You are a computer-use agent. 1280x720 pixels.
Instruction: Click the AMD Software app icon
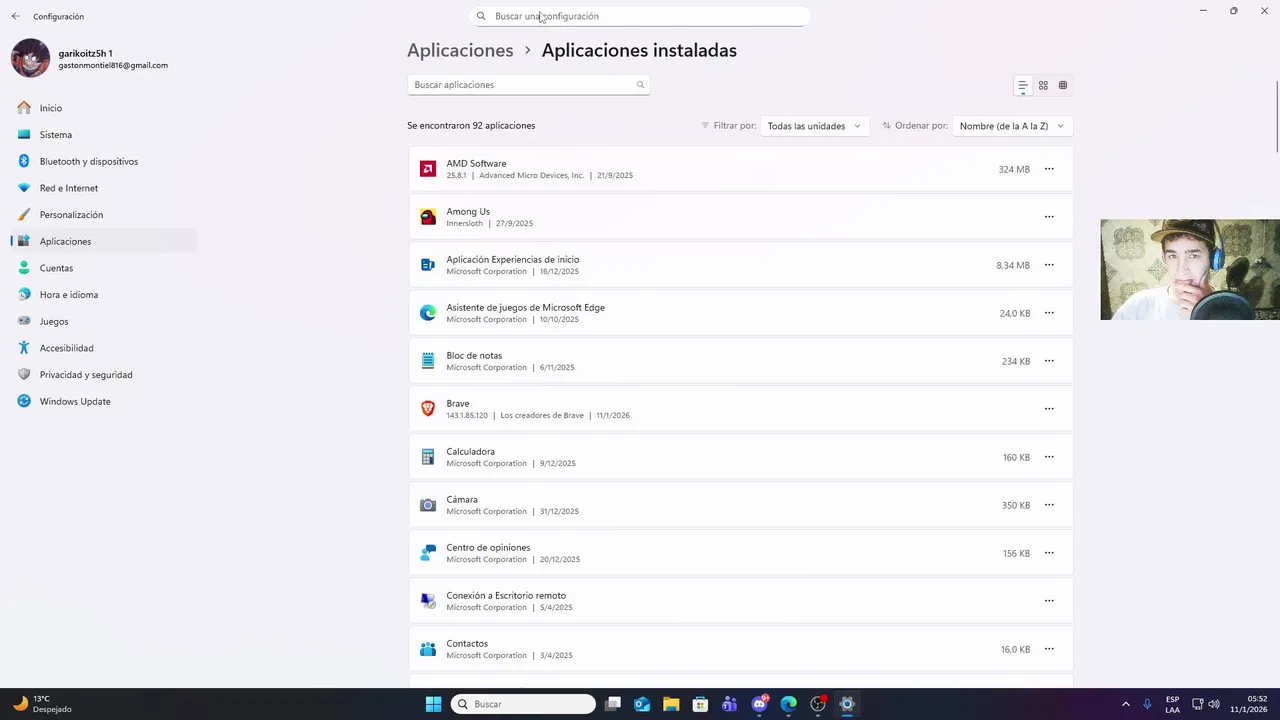coord(428,169)
